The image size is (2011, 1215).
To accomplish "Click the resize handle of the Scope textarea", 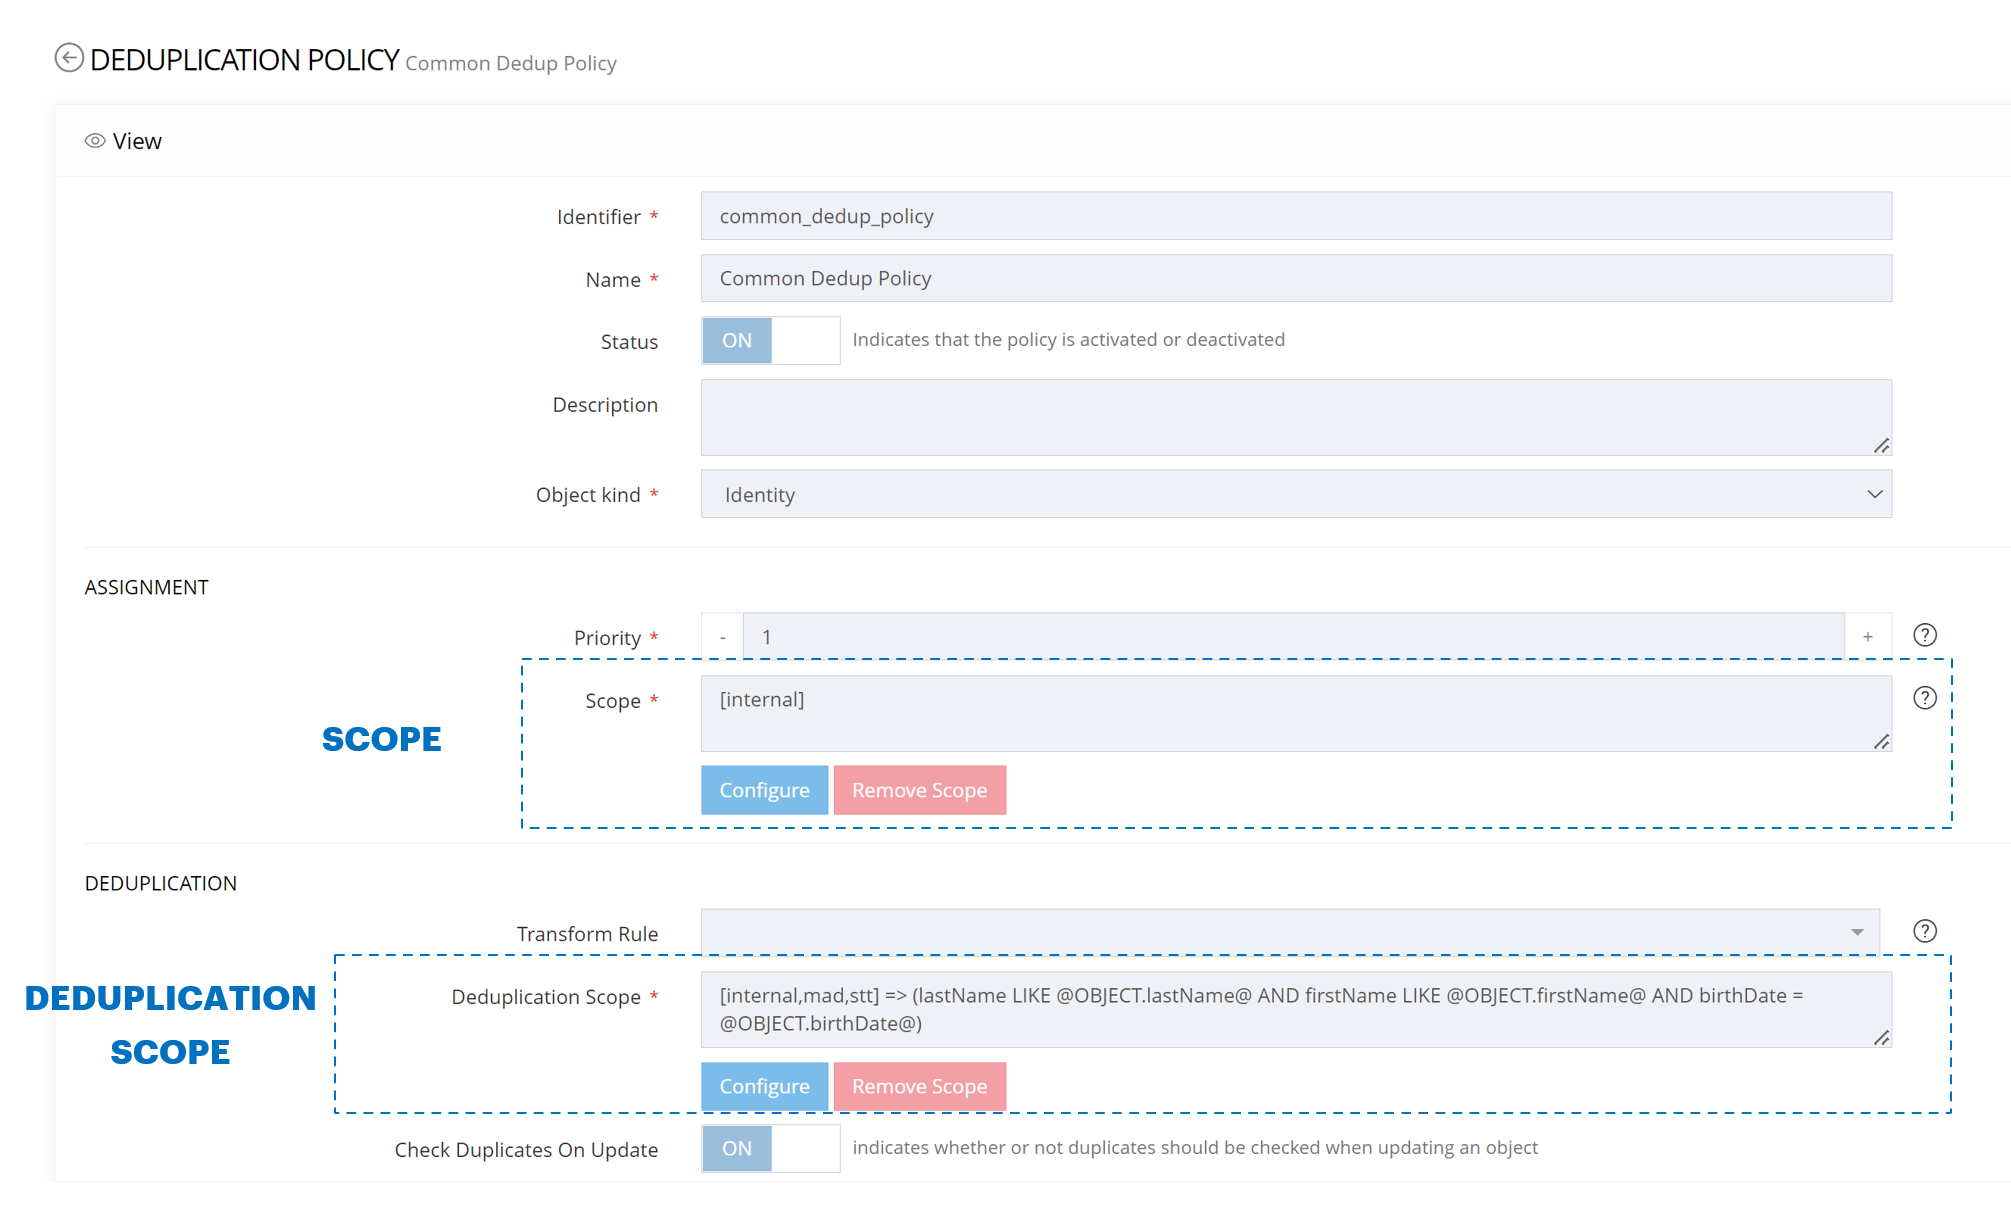I will 1881,741.
